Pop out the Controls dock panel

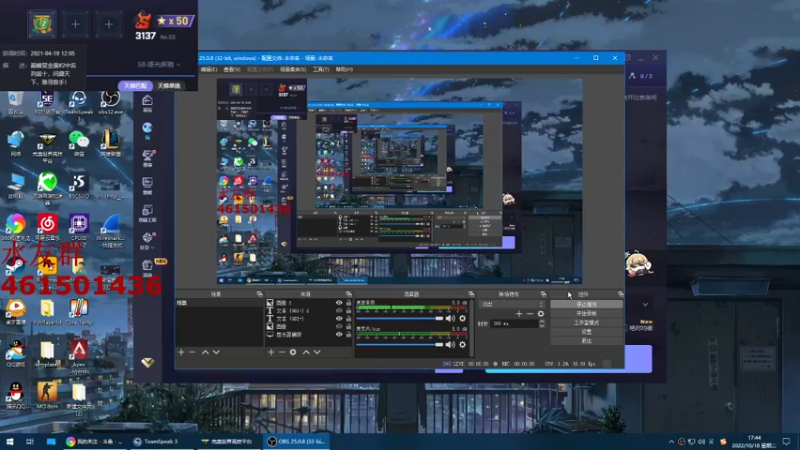point(620,294)
